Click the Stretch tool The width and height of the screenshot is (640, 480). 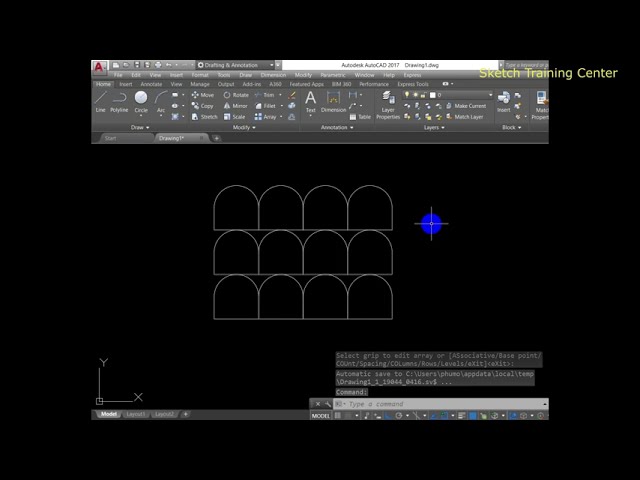tap(204, 117)
